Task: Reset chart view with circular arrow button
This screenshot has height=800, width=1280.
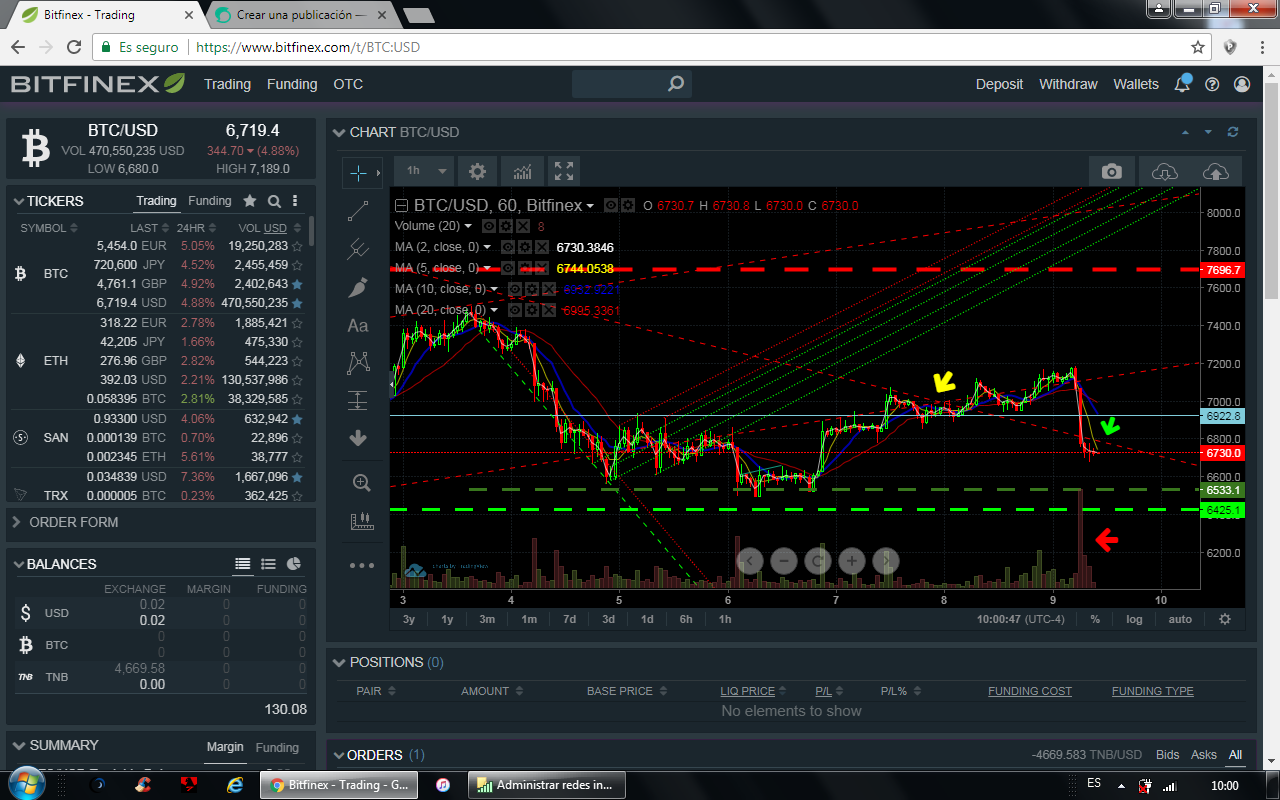Action: (x=818, y=561)
